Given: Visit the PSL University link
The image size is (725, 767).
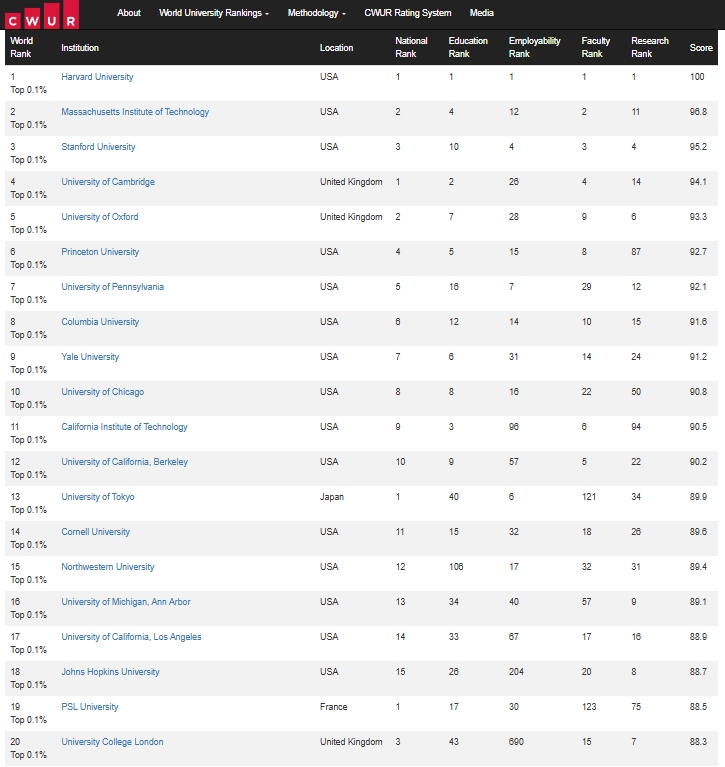Looking at the screenshot, I should point(90,707).
